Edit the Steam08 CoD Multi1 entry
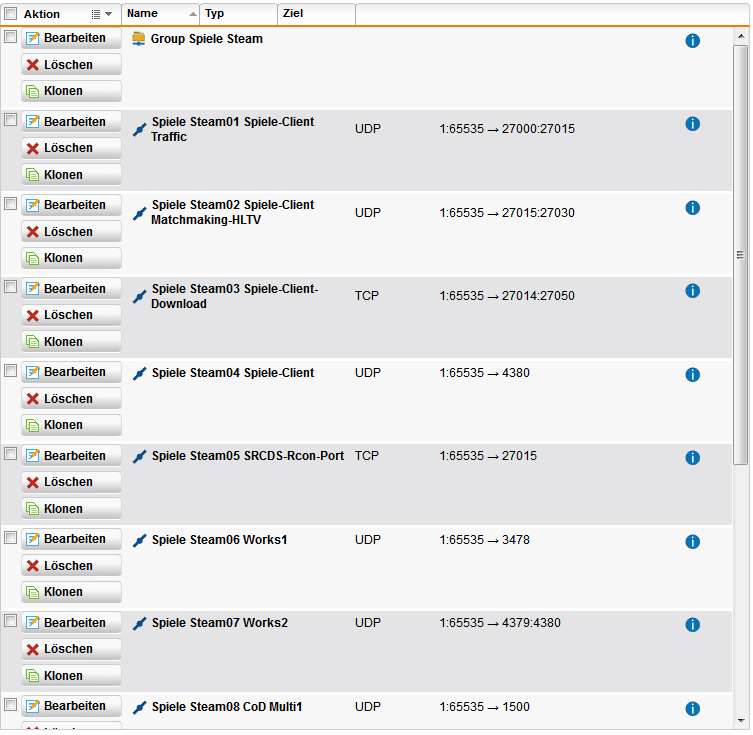Image resolution: width=753 pixels, height=735 pixels. 71,706
